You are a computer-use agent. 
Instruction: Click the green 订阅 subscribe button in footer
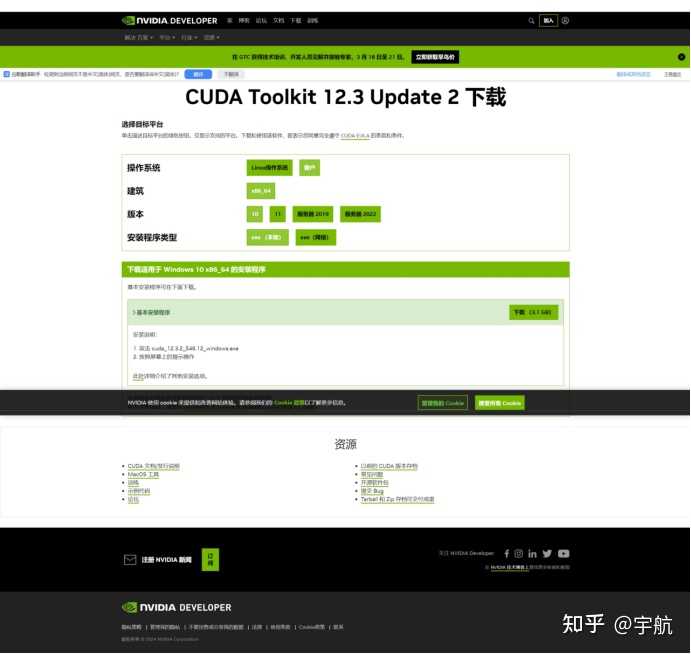point(210,560)
